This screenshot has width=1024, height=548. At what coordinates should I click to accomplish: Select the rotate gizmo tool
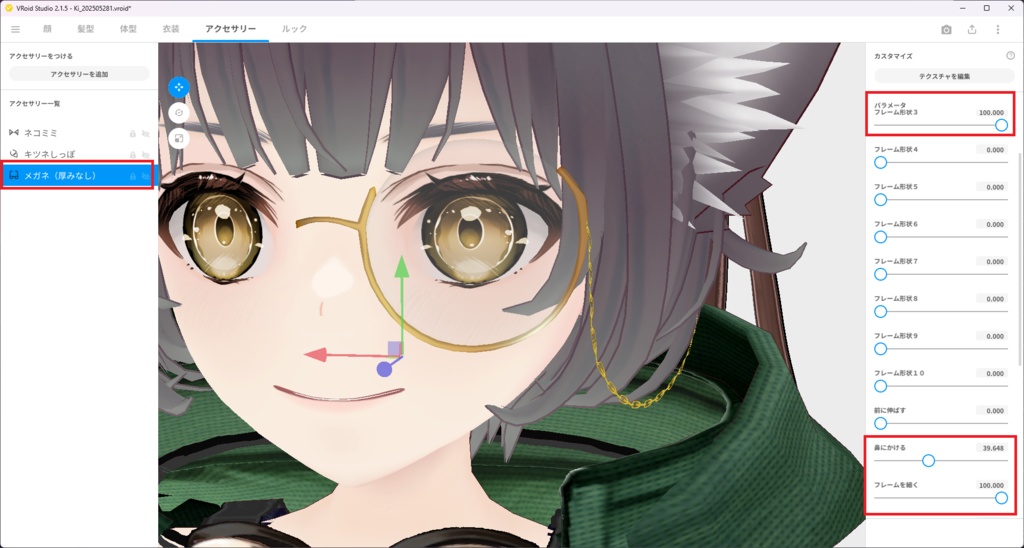(x=179, y=113)
